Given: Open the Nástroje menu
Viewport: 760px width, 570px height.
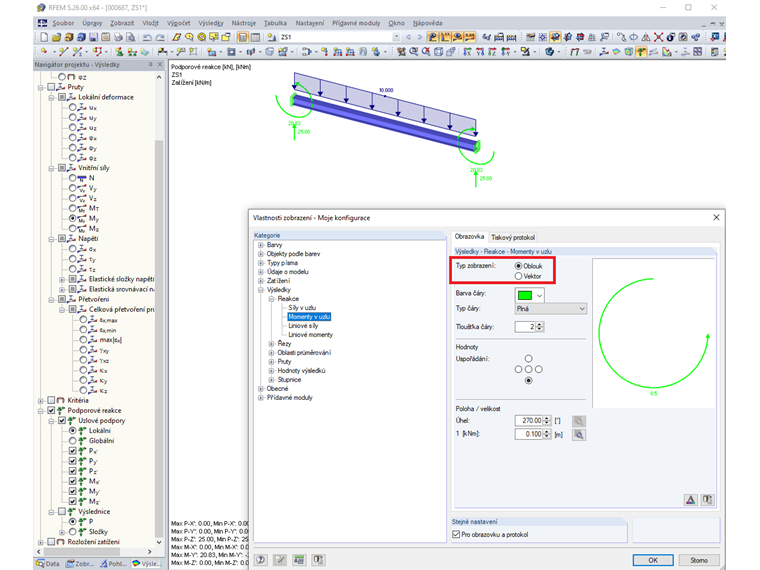Looking at the screenshot, I should (243, 23).
